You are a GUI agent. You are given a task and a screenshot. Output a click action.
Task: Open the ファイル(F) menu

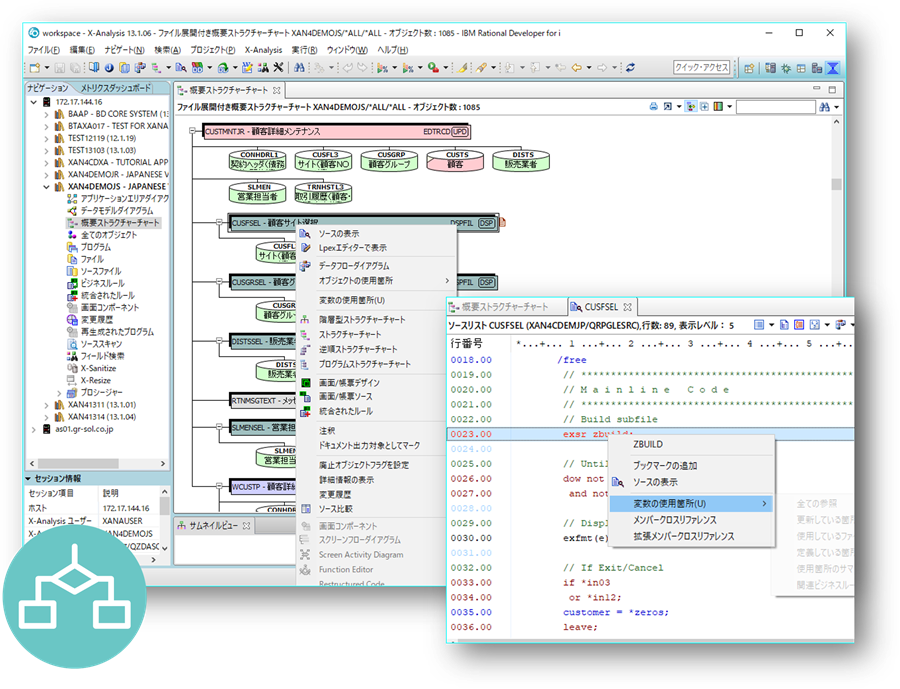(x=44, y=50)
